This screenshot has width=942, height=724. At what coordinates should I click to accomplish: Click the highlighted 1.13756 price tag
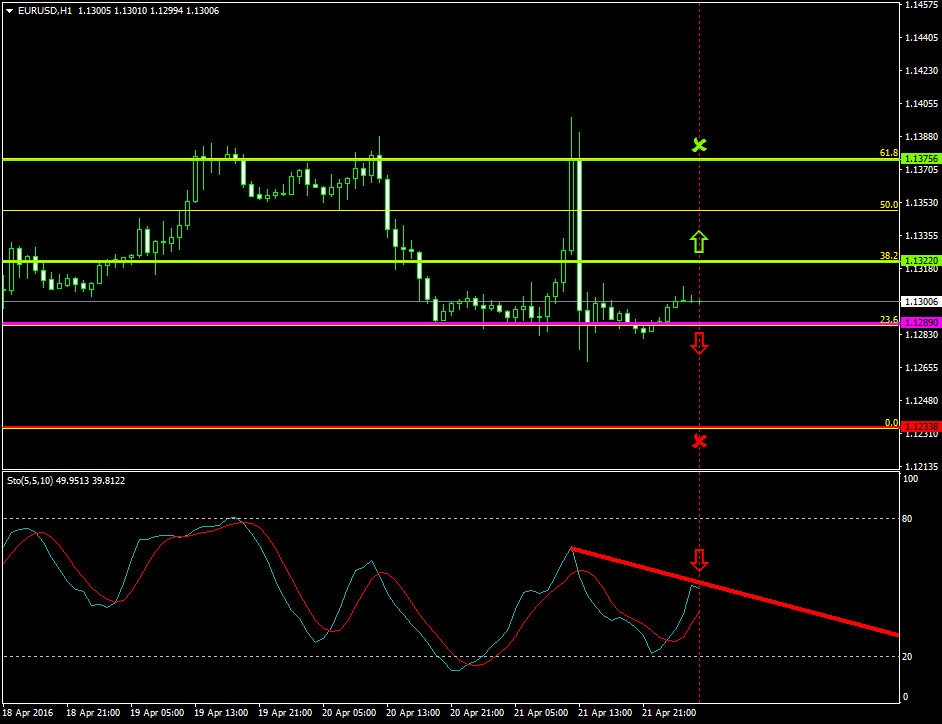click(x=919, y=157)
